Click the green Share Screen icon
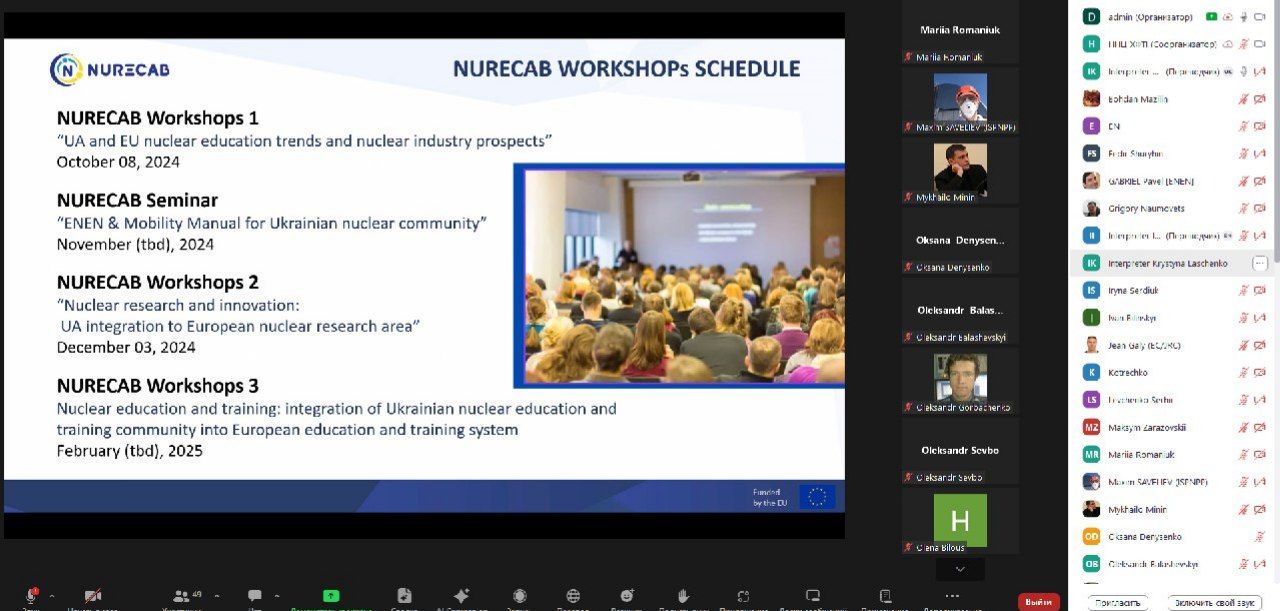Viewport: 1280px width, 611px height. pyautogui.click(x=331, y=595)
